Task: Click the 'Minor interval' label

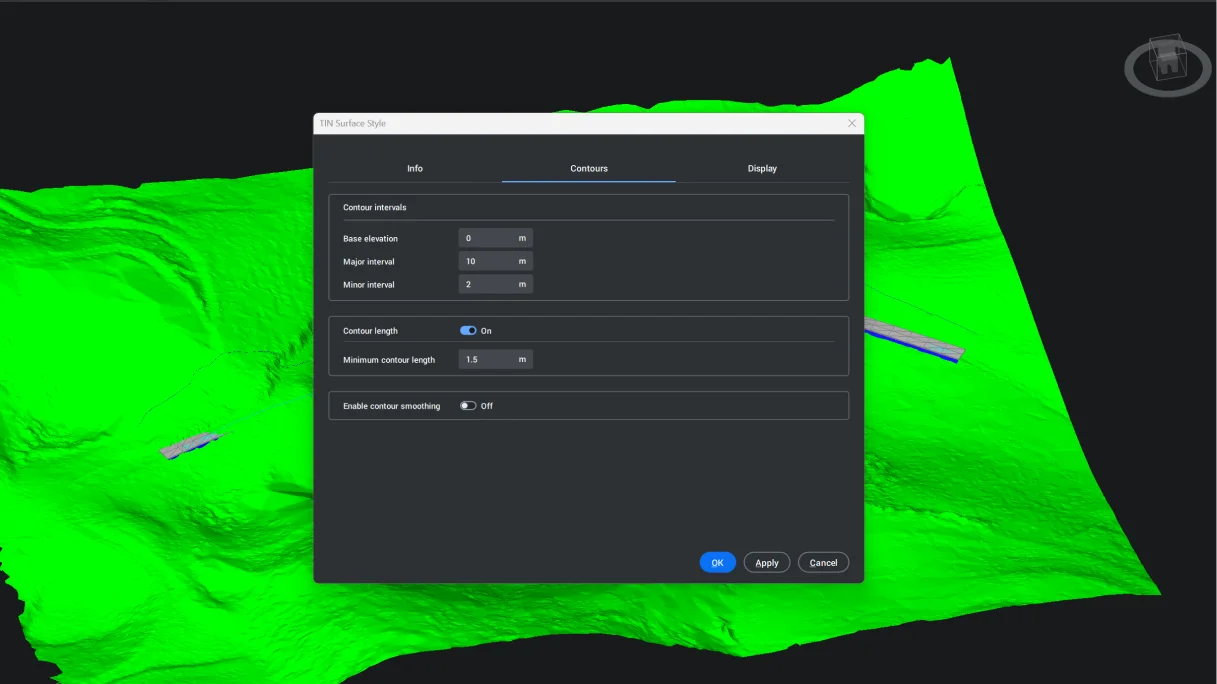Action: tap(369, 285)
